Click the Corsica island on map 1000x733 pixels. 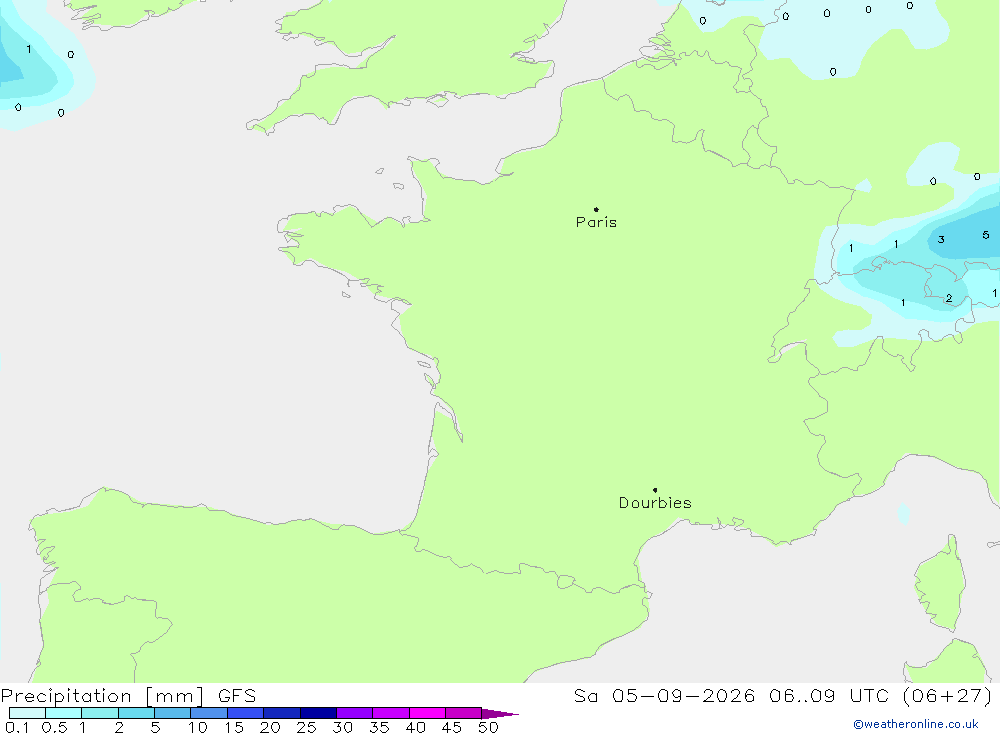[941, 584]
